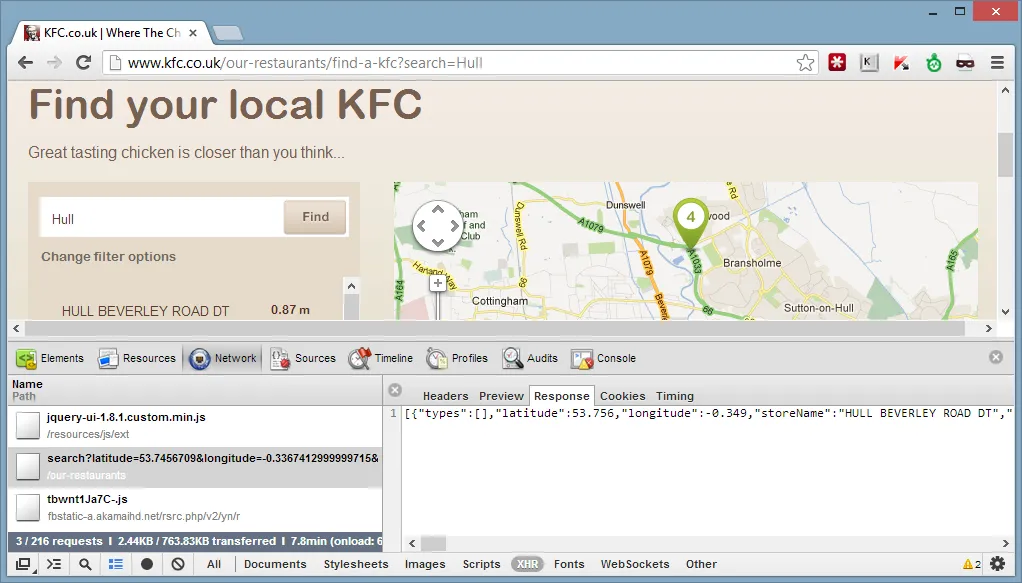Switch to the Sources panel
Screen dimensions: 1022x583
[303, 358]
